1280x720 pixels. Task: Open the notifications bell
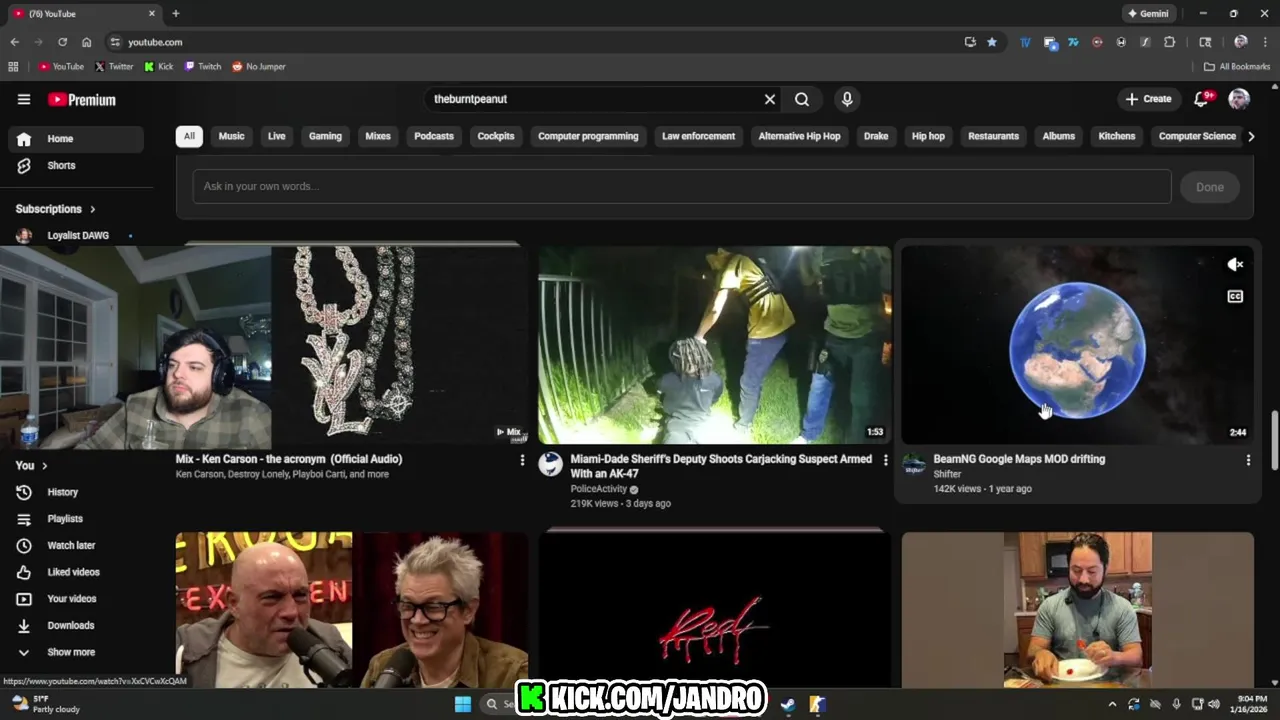(x=1201, y=99)
